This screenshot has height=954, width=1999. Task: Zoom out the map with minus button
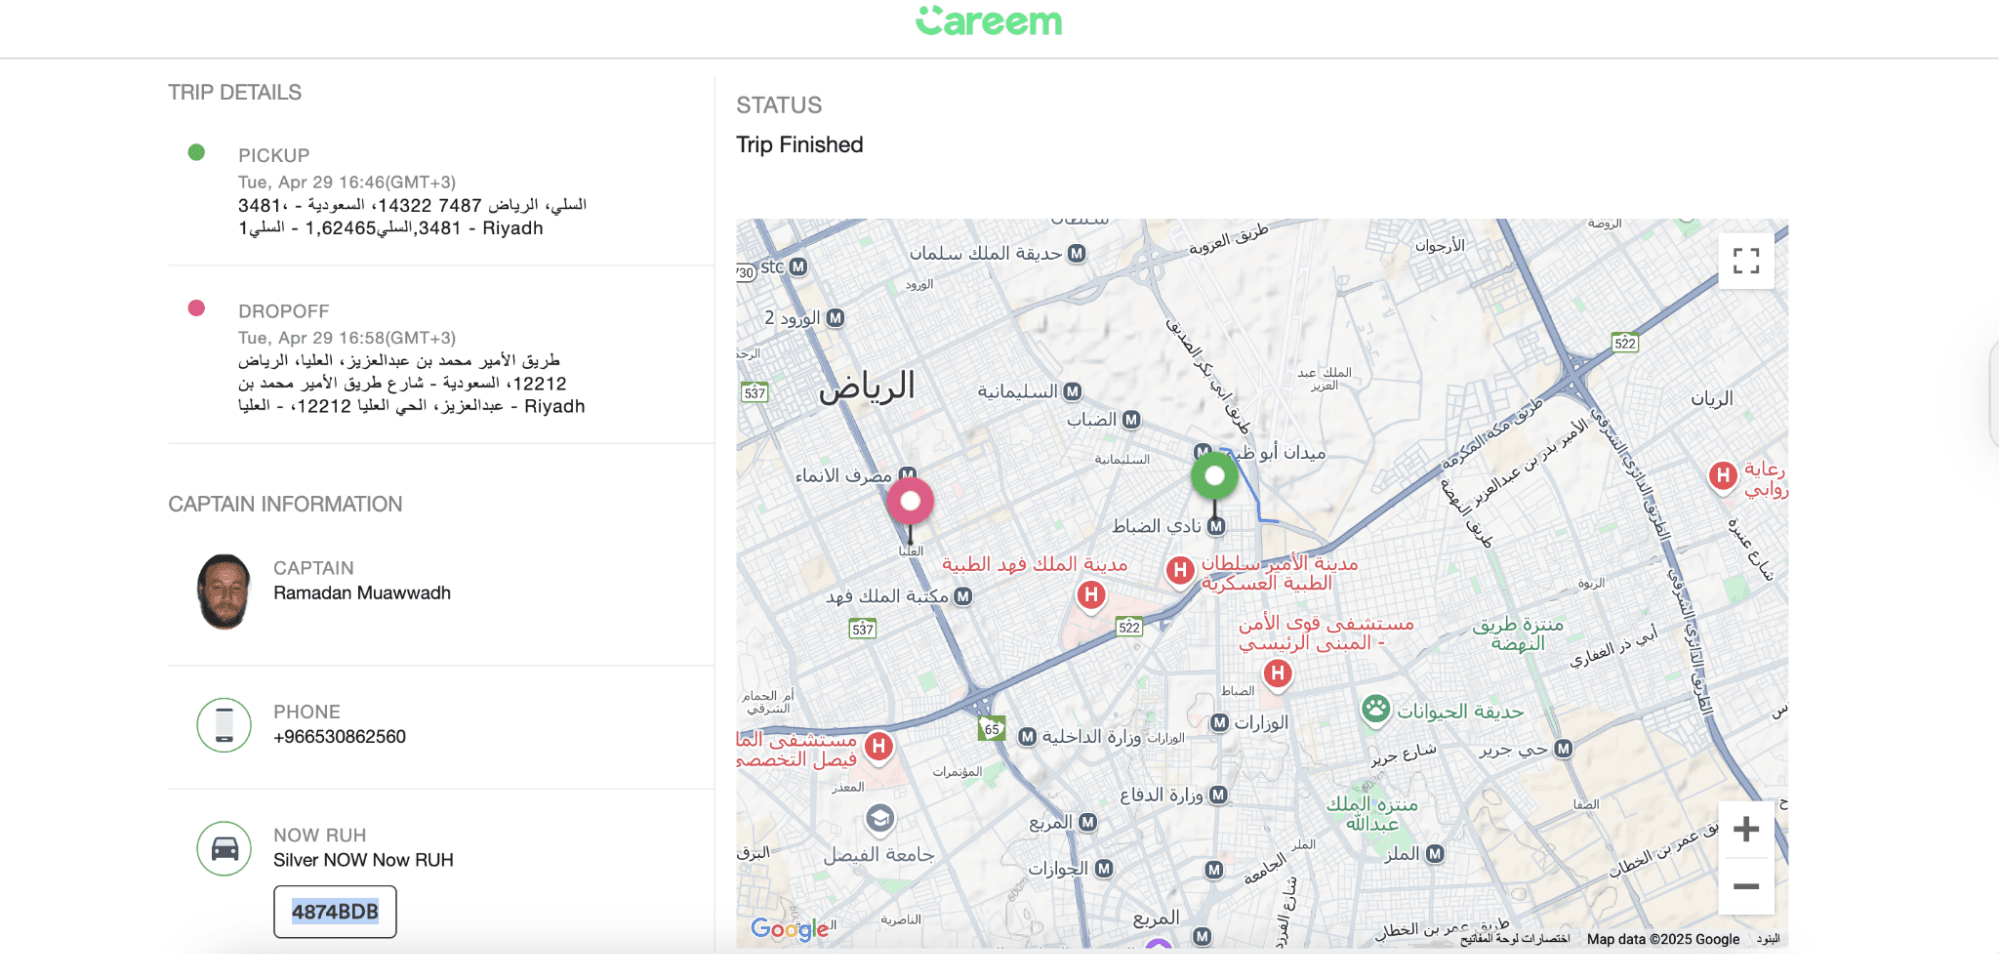[1745, 886]
